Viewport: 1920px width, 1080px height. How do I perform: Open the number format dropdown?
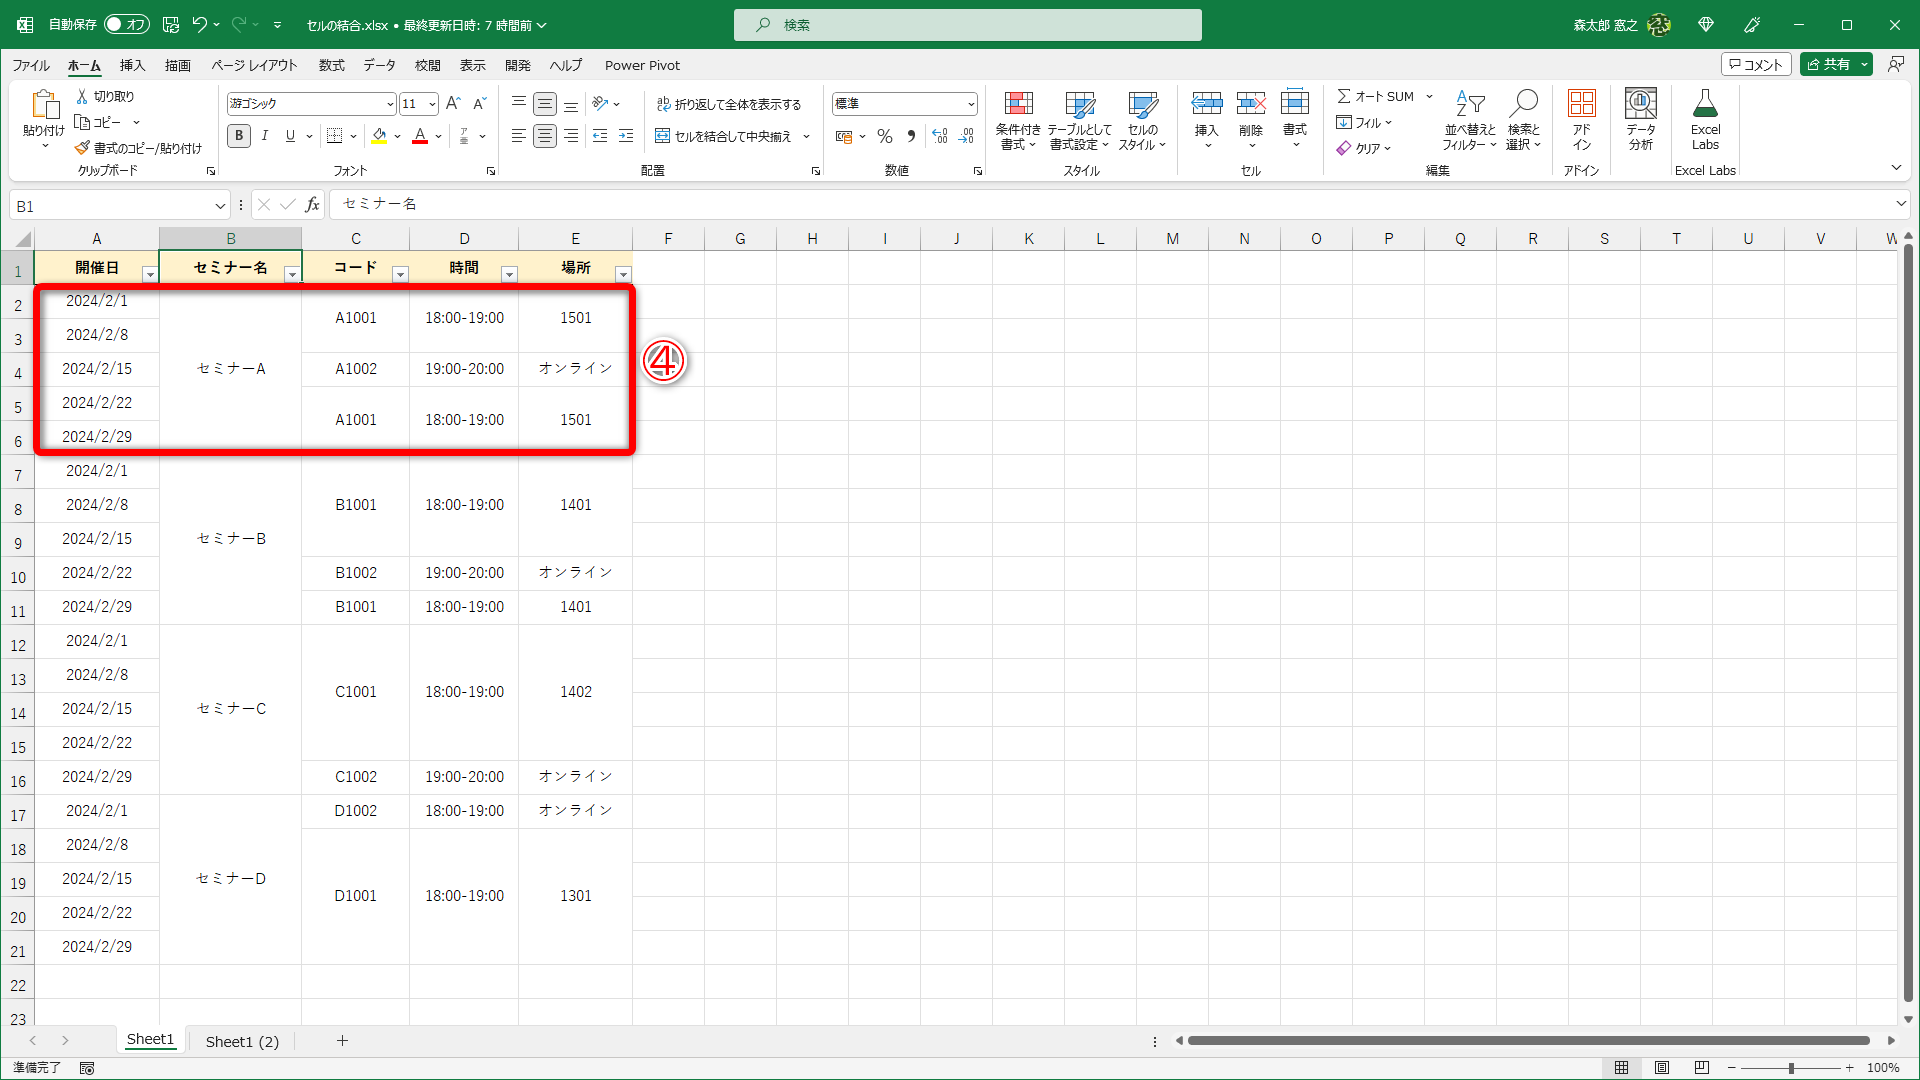970,104
